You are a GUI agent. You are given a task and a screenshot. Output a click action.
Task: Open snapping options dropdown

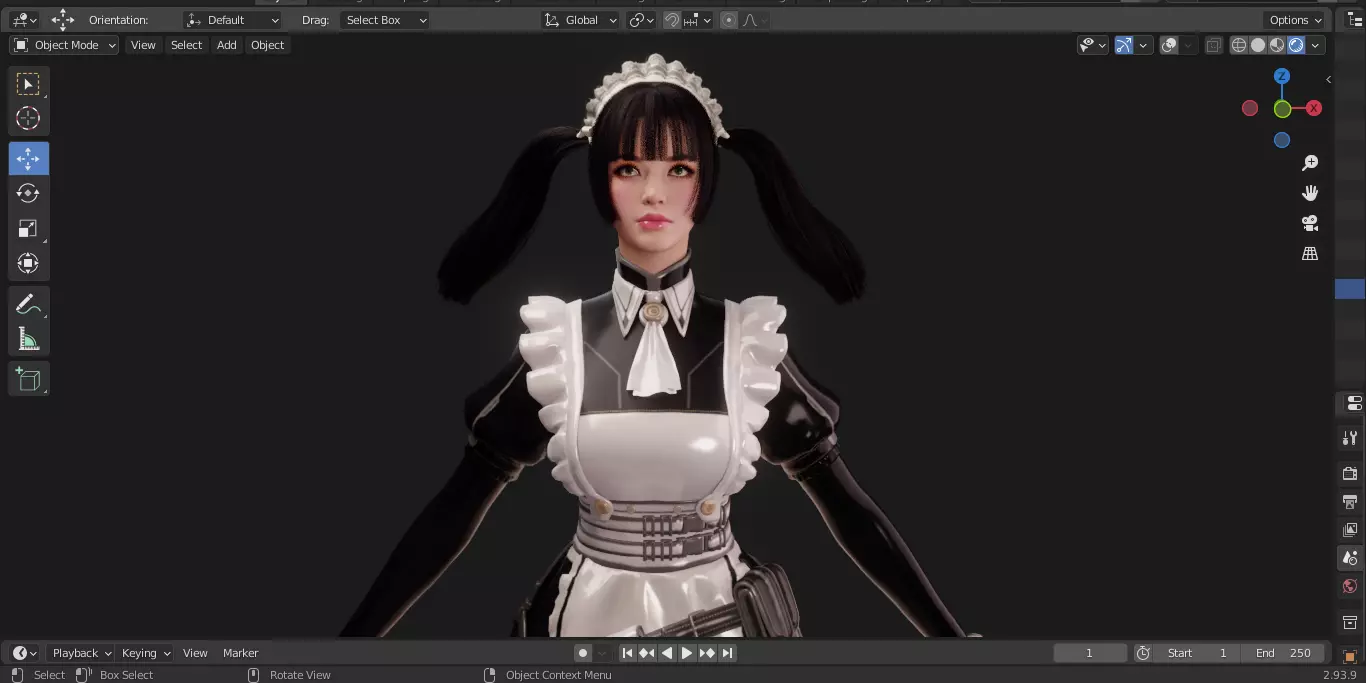click(698, 20)
